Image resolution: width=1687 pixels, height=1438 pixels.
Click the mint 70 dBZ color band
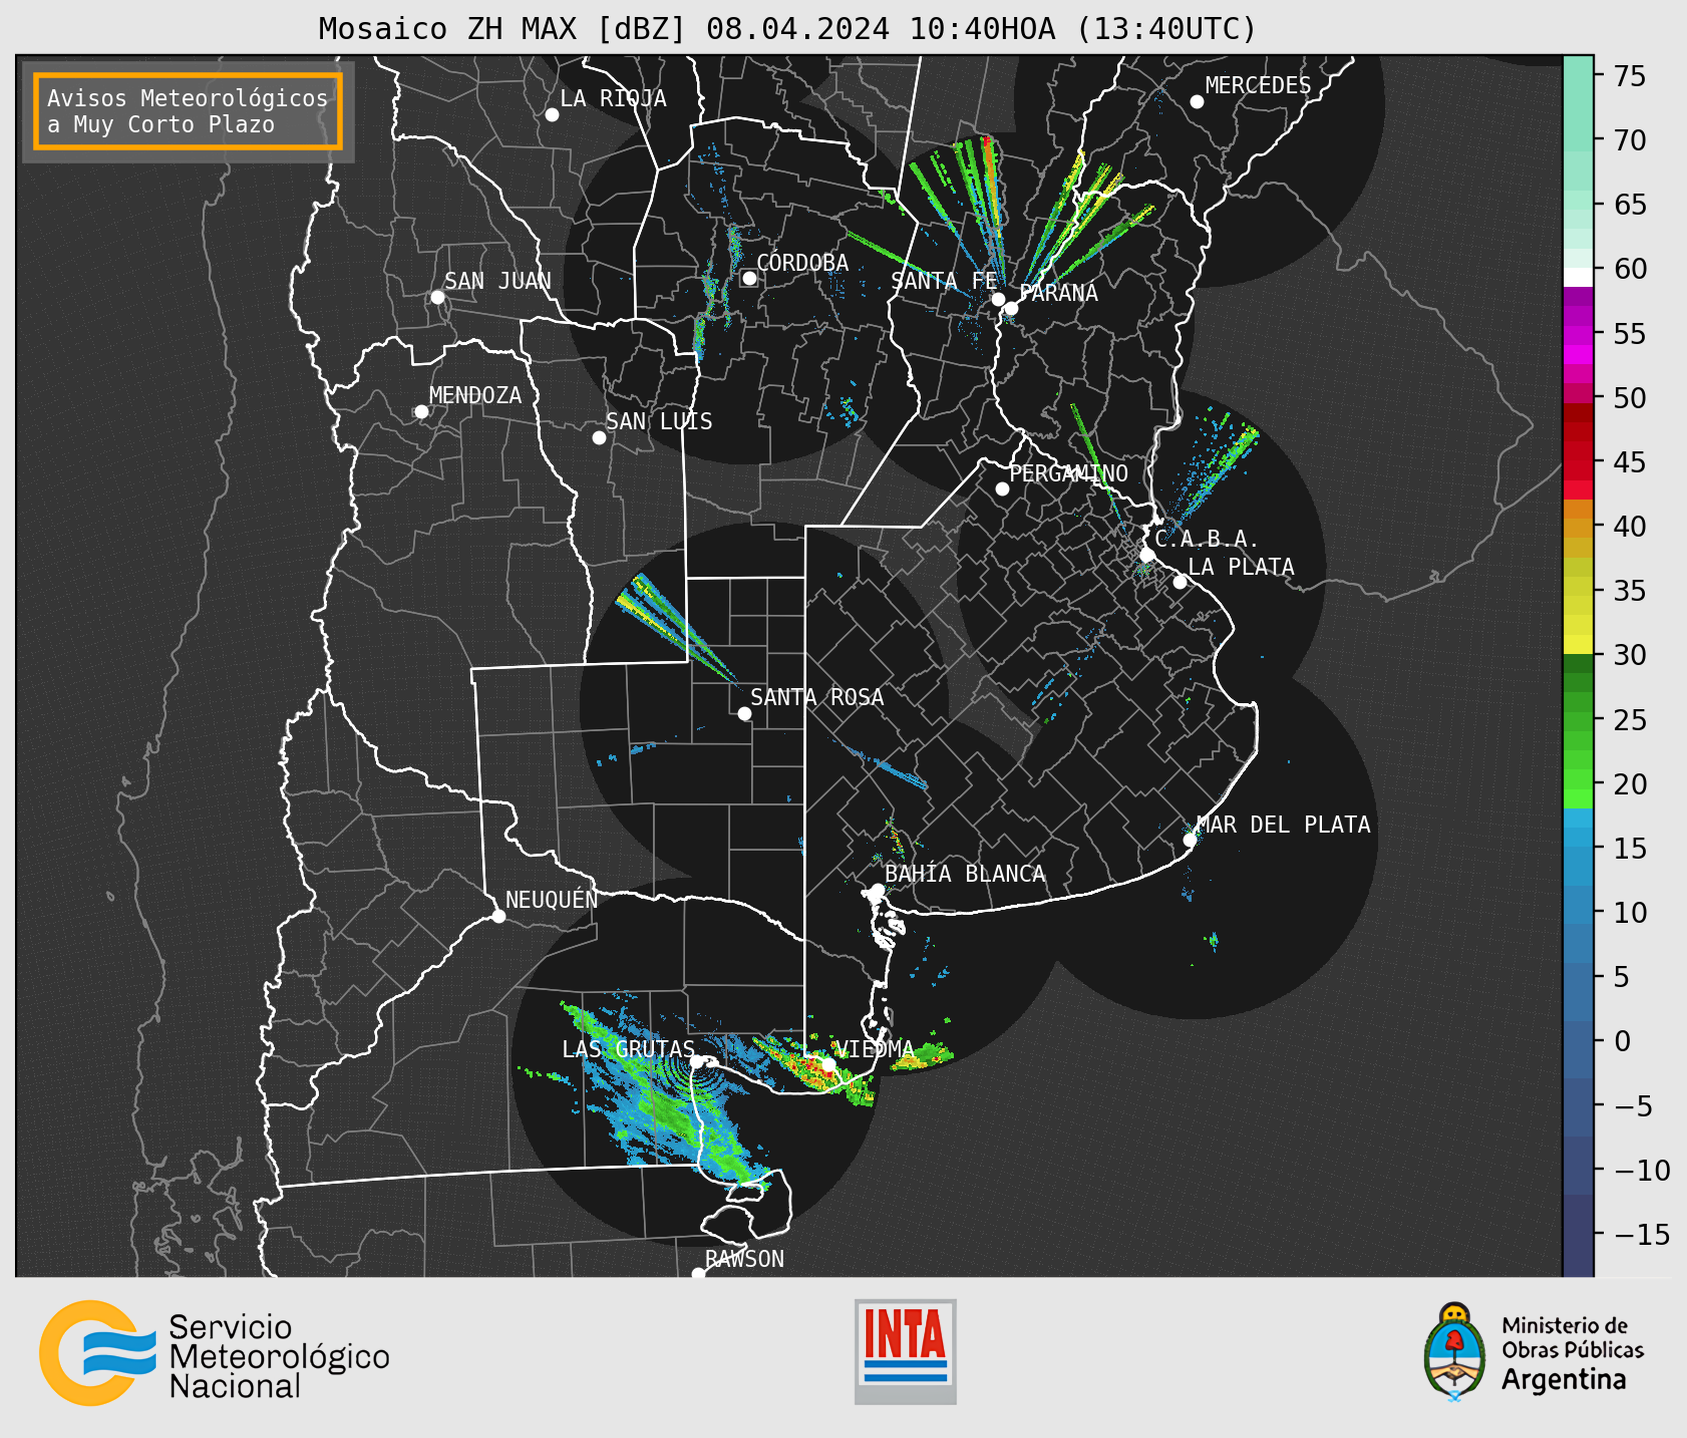click(x=1578, y=140)
